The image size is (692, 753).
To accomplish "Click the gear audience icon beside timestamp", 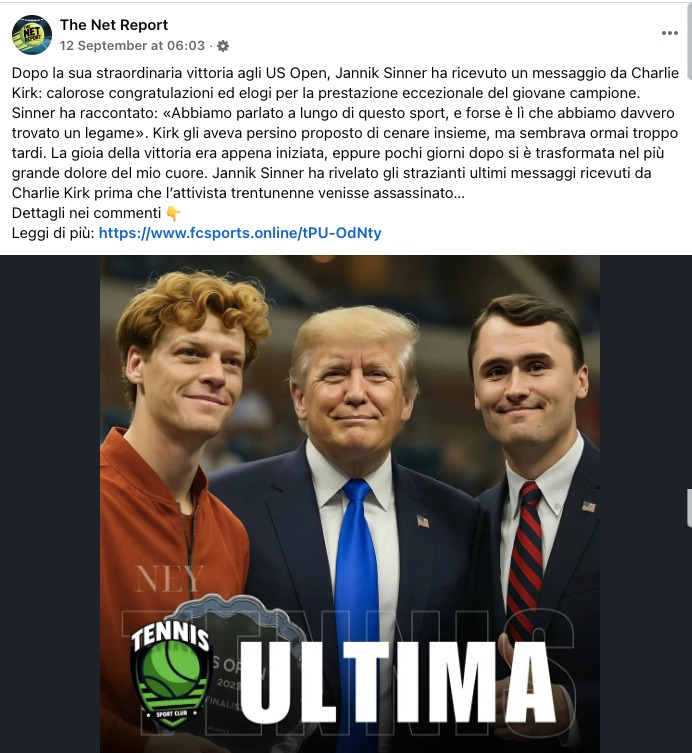I will [x=223, y=46].
